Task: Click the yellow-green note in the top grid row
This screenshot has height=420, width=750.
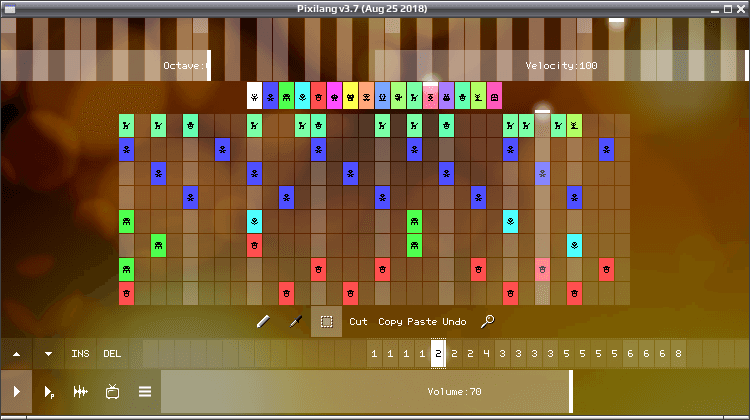Action: click(x=574, y=126)
